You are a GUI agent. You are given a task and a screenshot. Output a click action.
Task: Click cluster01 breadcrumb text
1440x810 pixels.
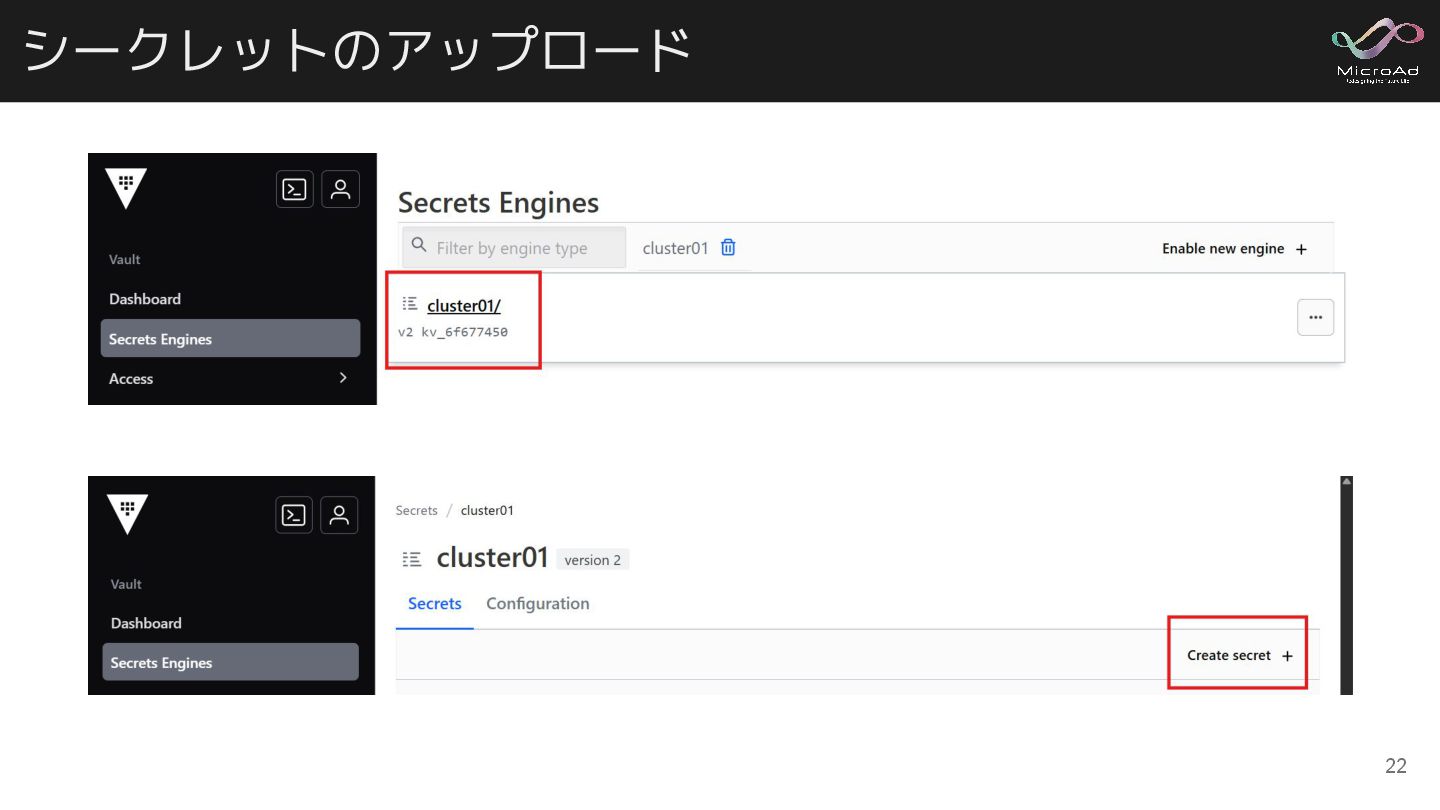tap(487, 510)
